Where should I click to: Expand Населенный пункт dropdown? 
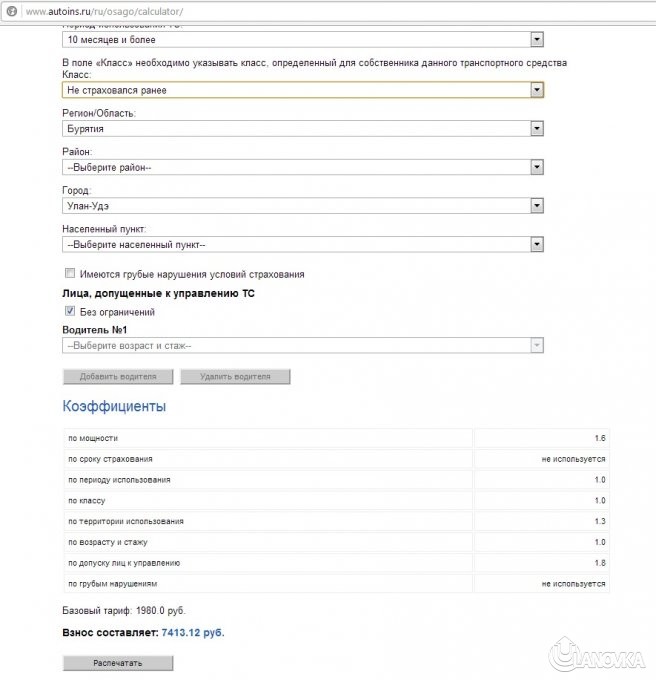coord(537,244)
